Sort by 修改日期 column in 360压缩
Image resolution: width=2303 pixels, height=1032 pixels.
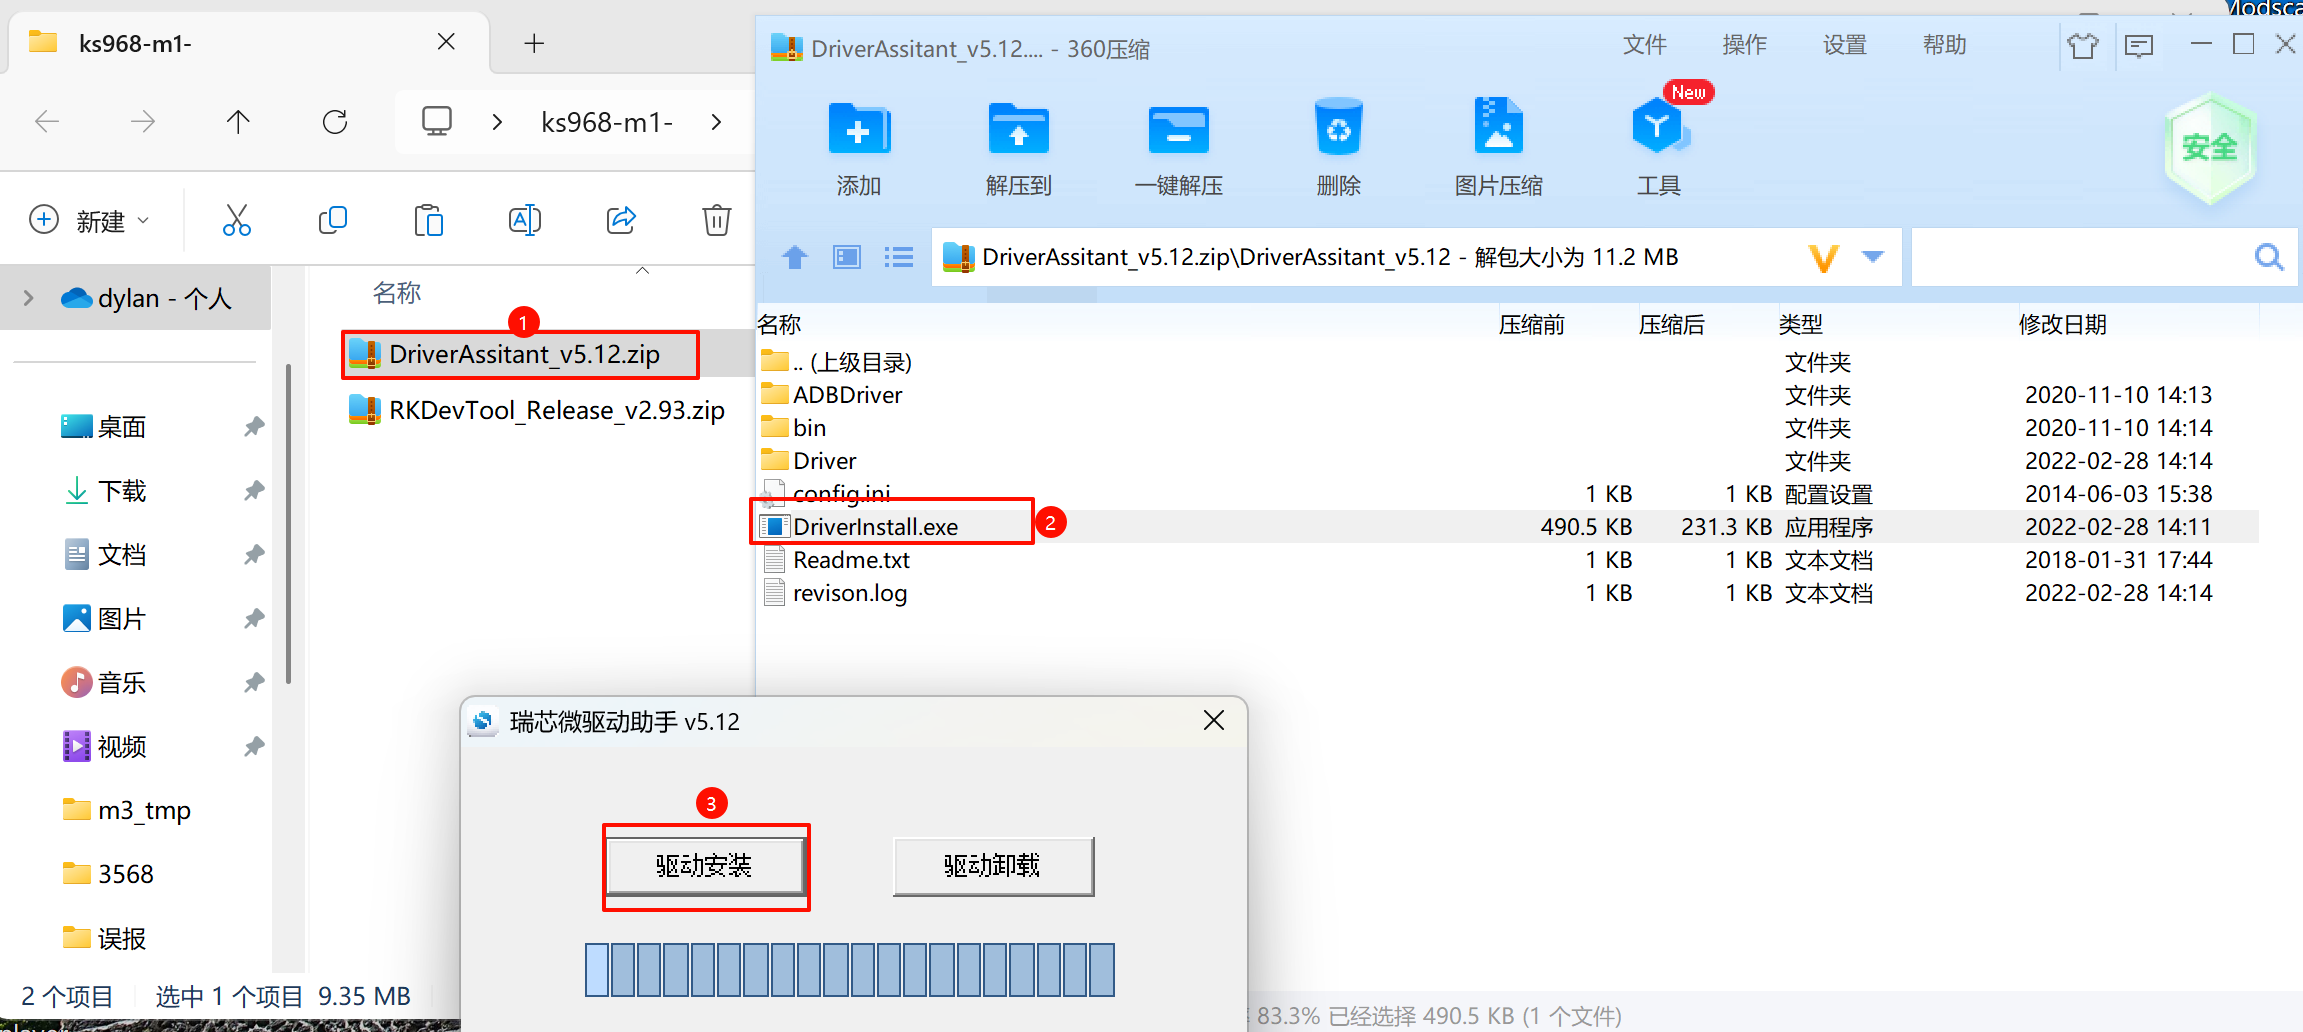coord(2063,325)
